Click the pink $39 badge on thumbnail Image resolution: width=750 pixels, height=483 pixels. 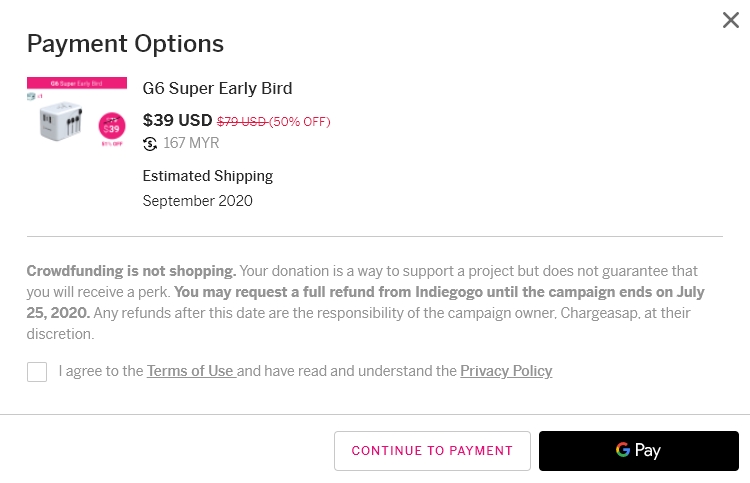pos(112,128)
